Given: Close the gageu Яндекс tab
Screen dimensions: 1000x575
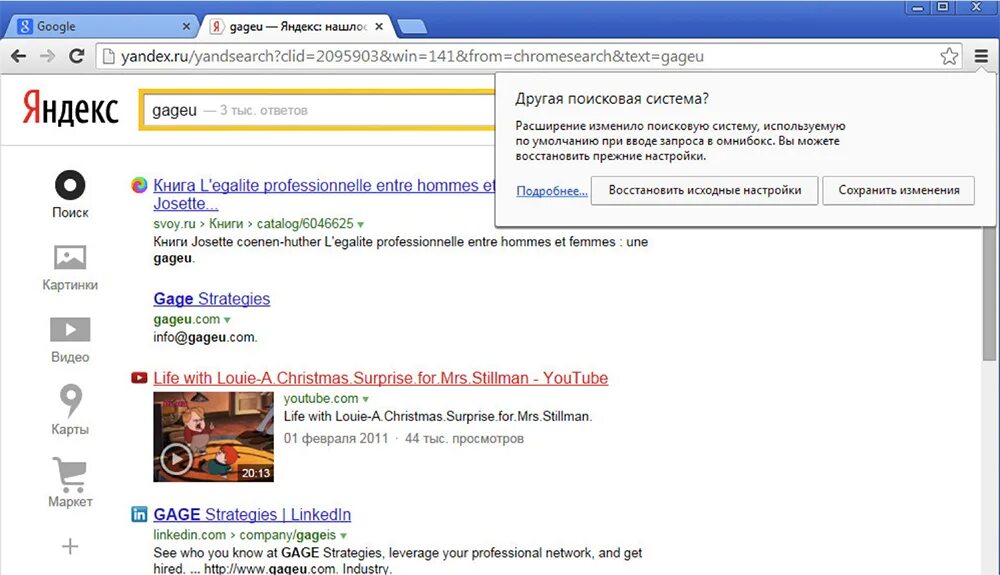Looking at the screenshot, I should click(379, 26).
